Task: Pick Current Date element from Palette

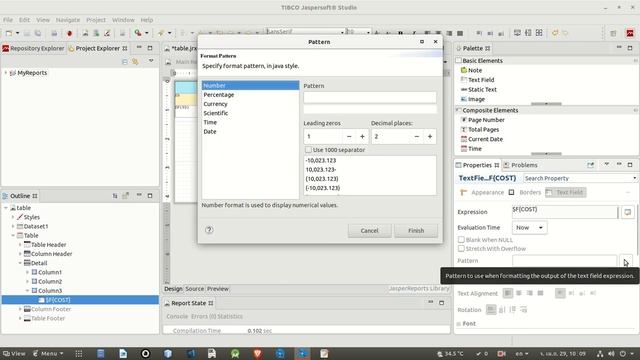Action: tap(482, 139)
